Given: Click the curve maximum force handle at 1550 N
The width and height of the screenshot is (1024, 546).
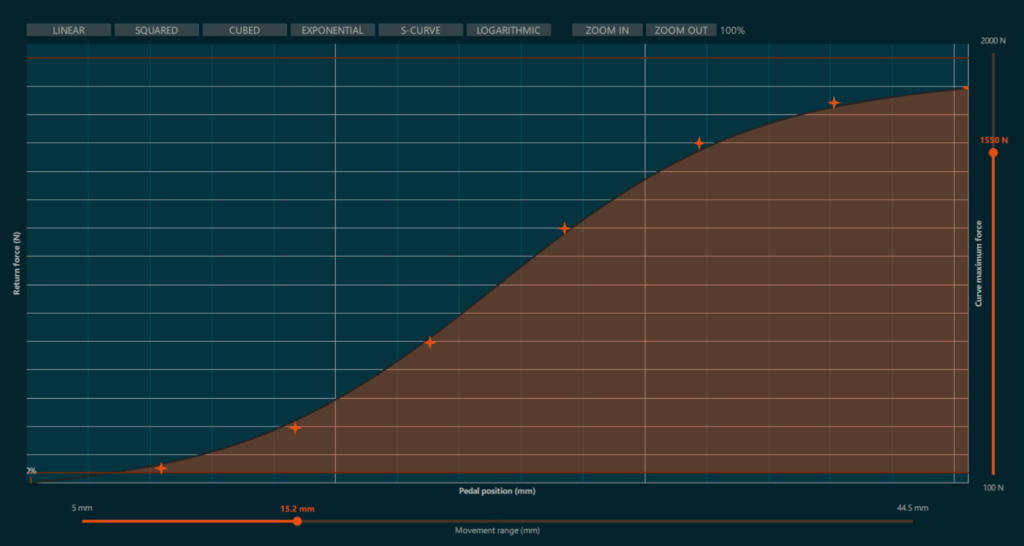Looking at the screenshot, I should (993, 153).
